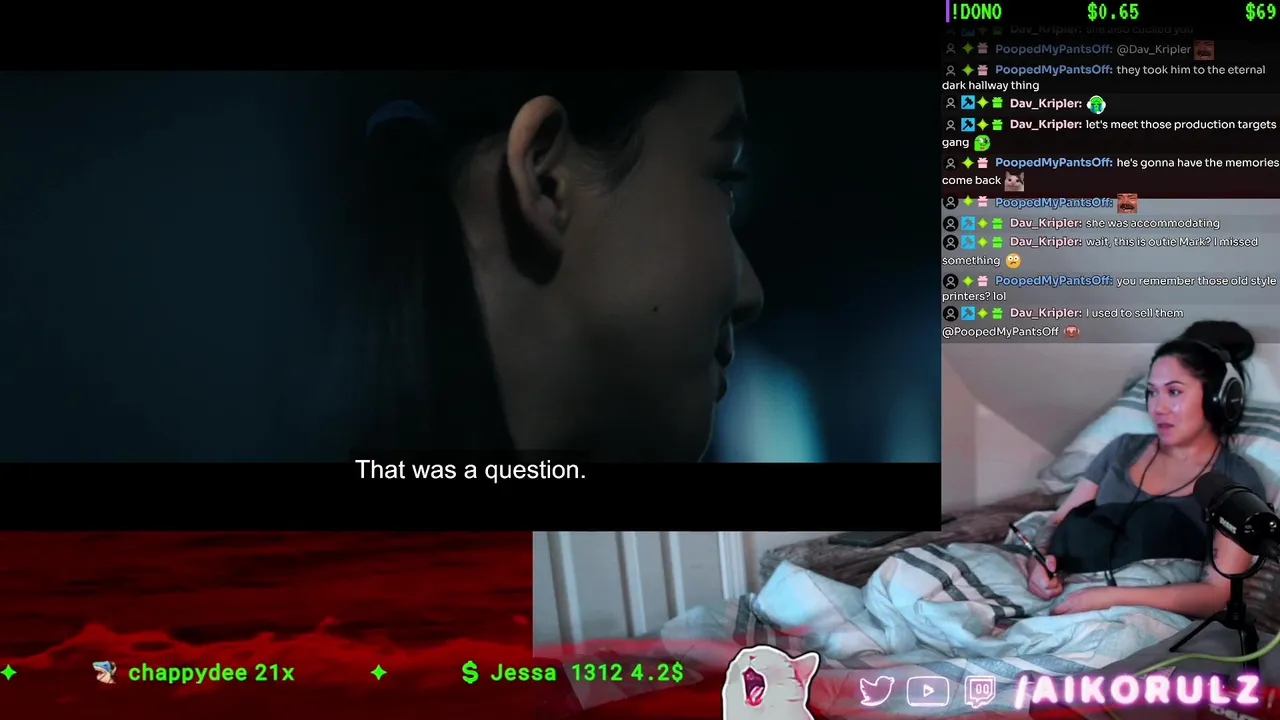
Task: Click the moderator badge beside 'I used to sell them'
Action: click(968, 314)
